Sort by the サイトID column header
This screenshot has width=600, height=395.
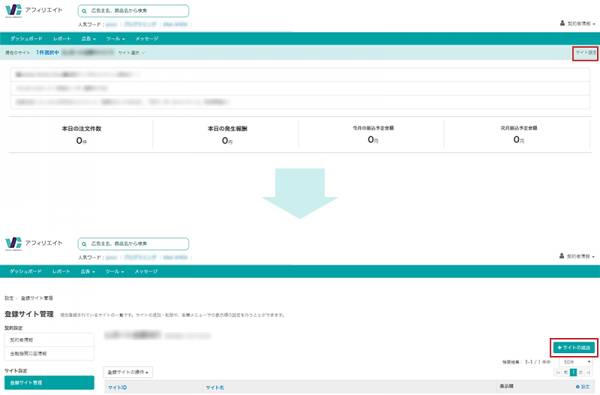click(x=117, y=388)
